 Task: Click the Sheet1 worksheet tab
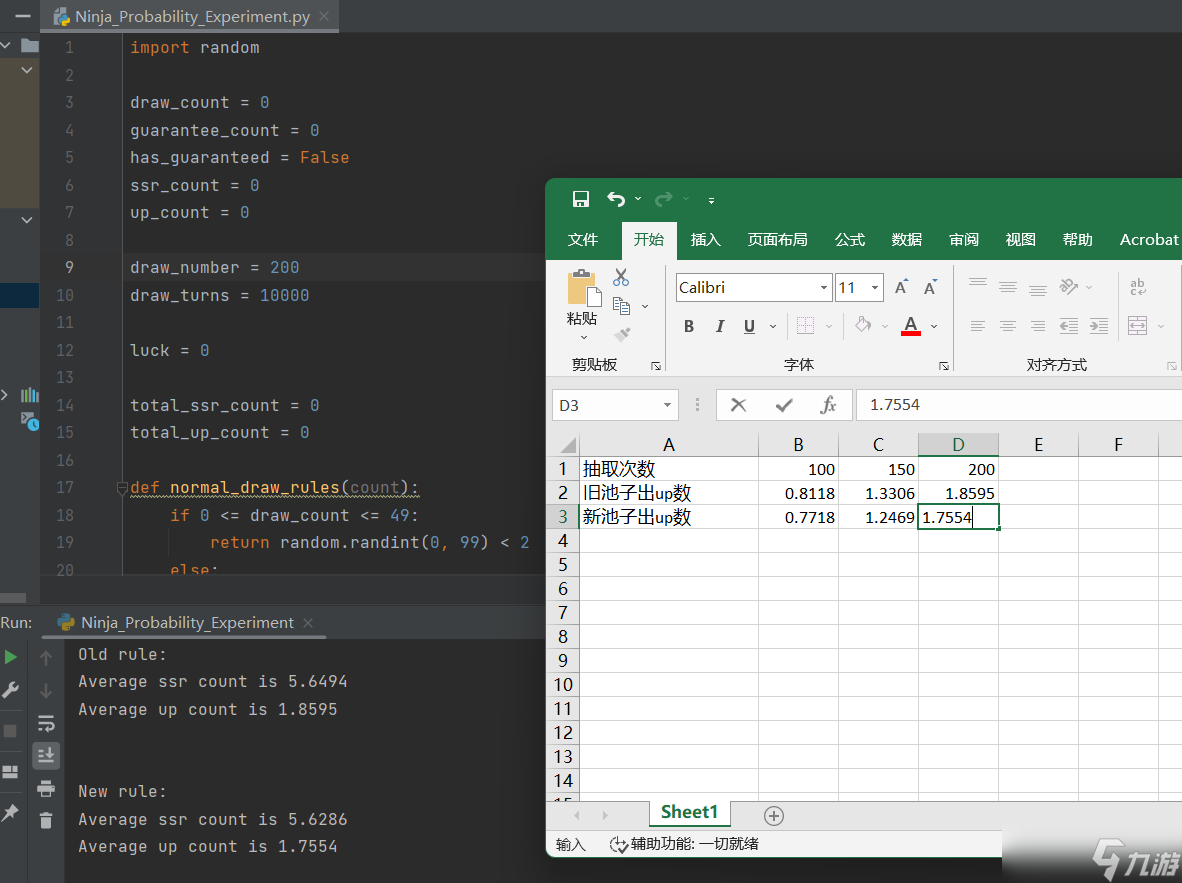(x=689, y=812)
